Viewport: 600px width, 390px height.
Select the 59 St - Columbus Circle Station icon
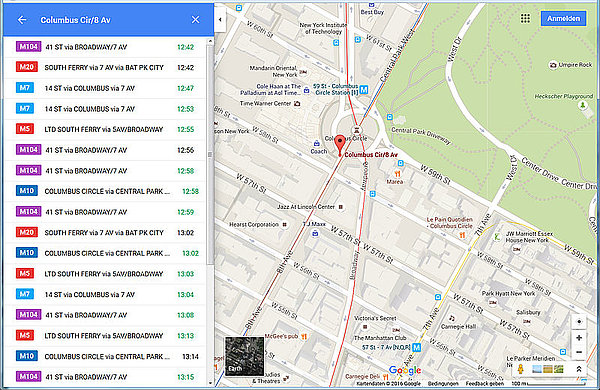tap(364, 90)
